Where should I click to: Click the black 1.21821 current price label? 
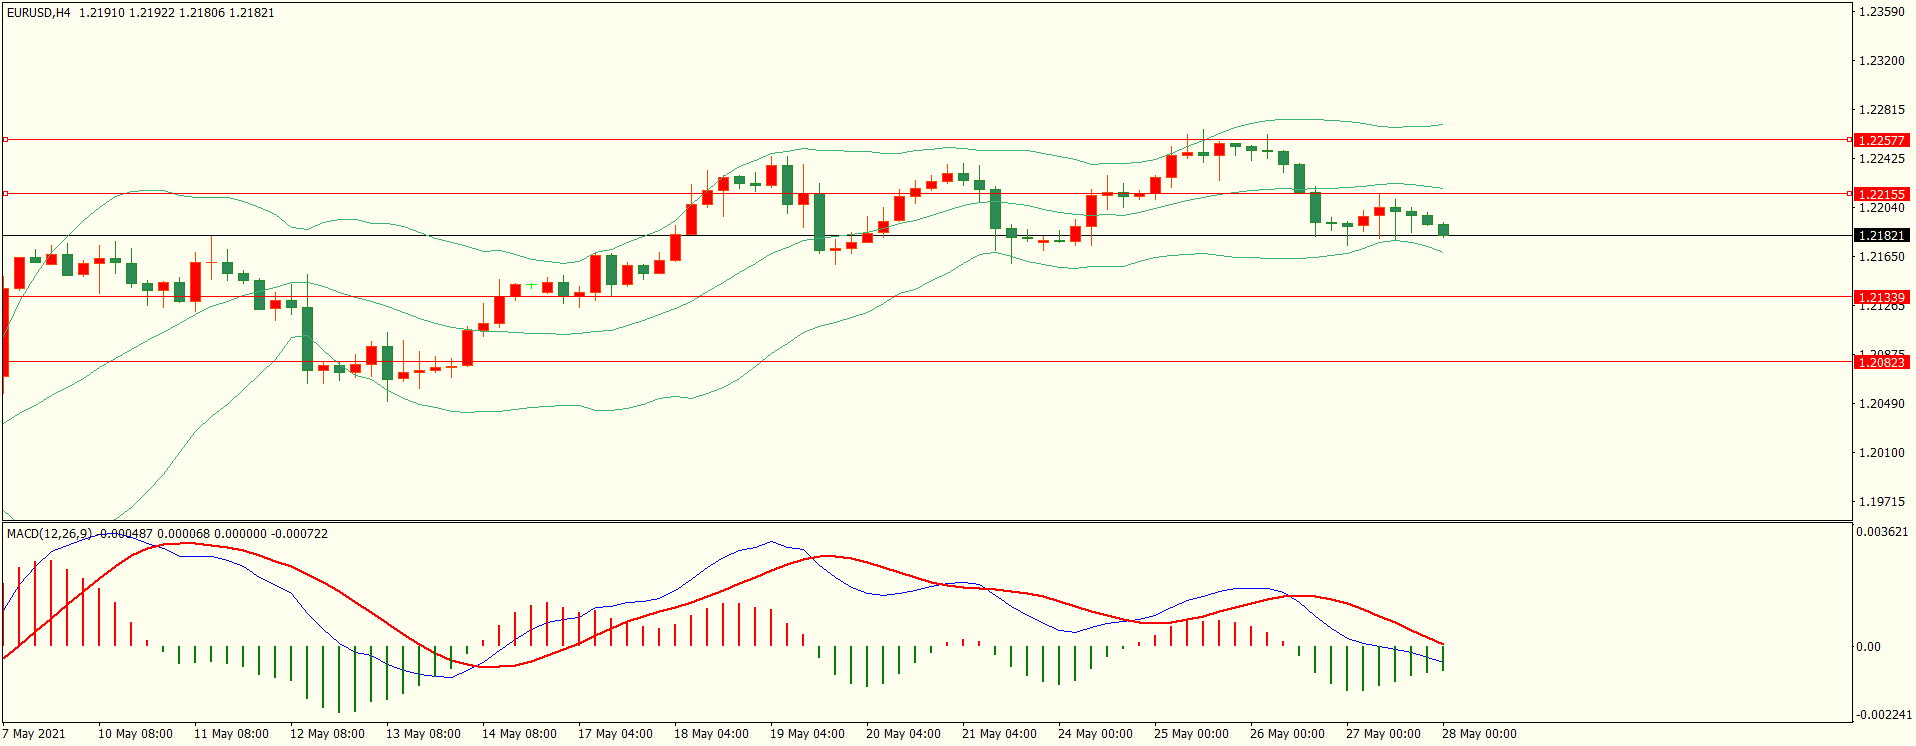tap(1880, 236)
